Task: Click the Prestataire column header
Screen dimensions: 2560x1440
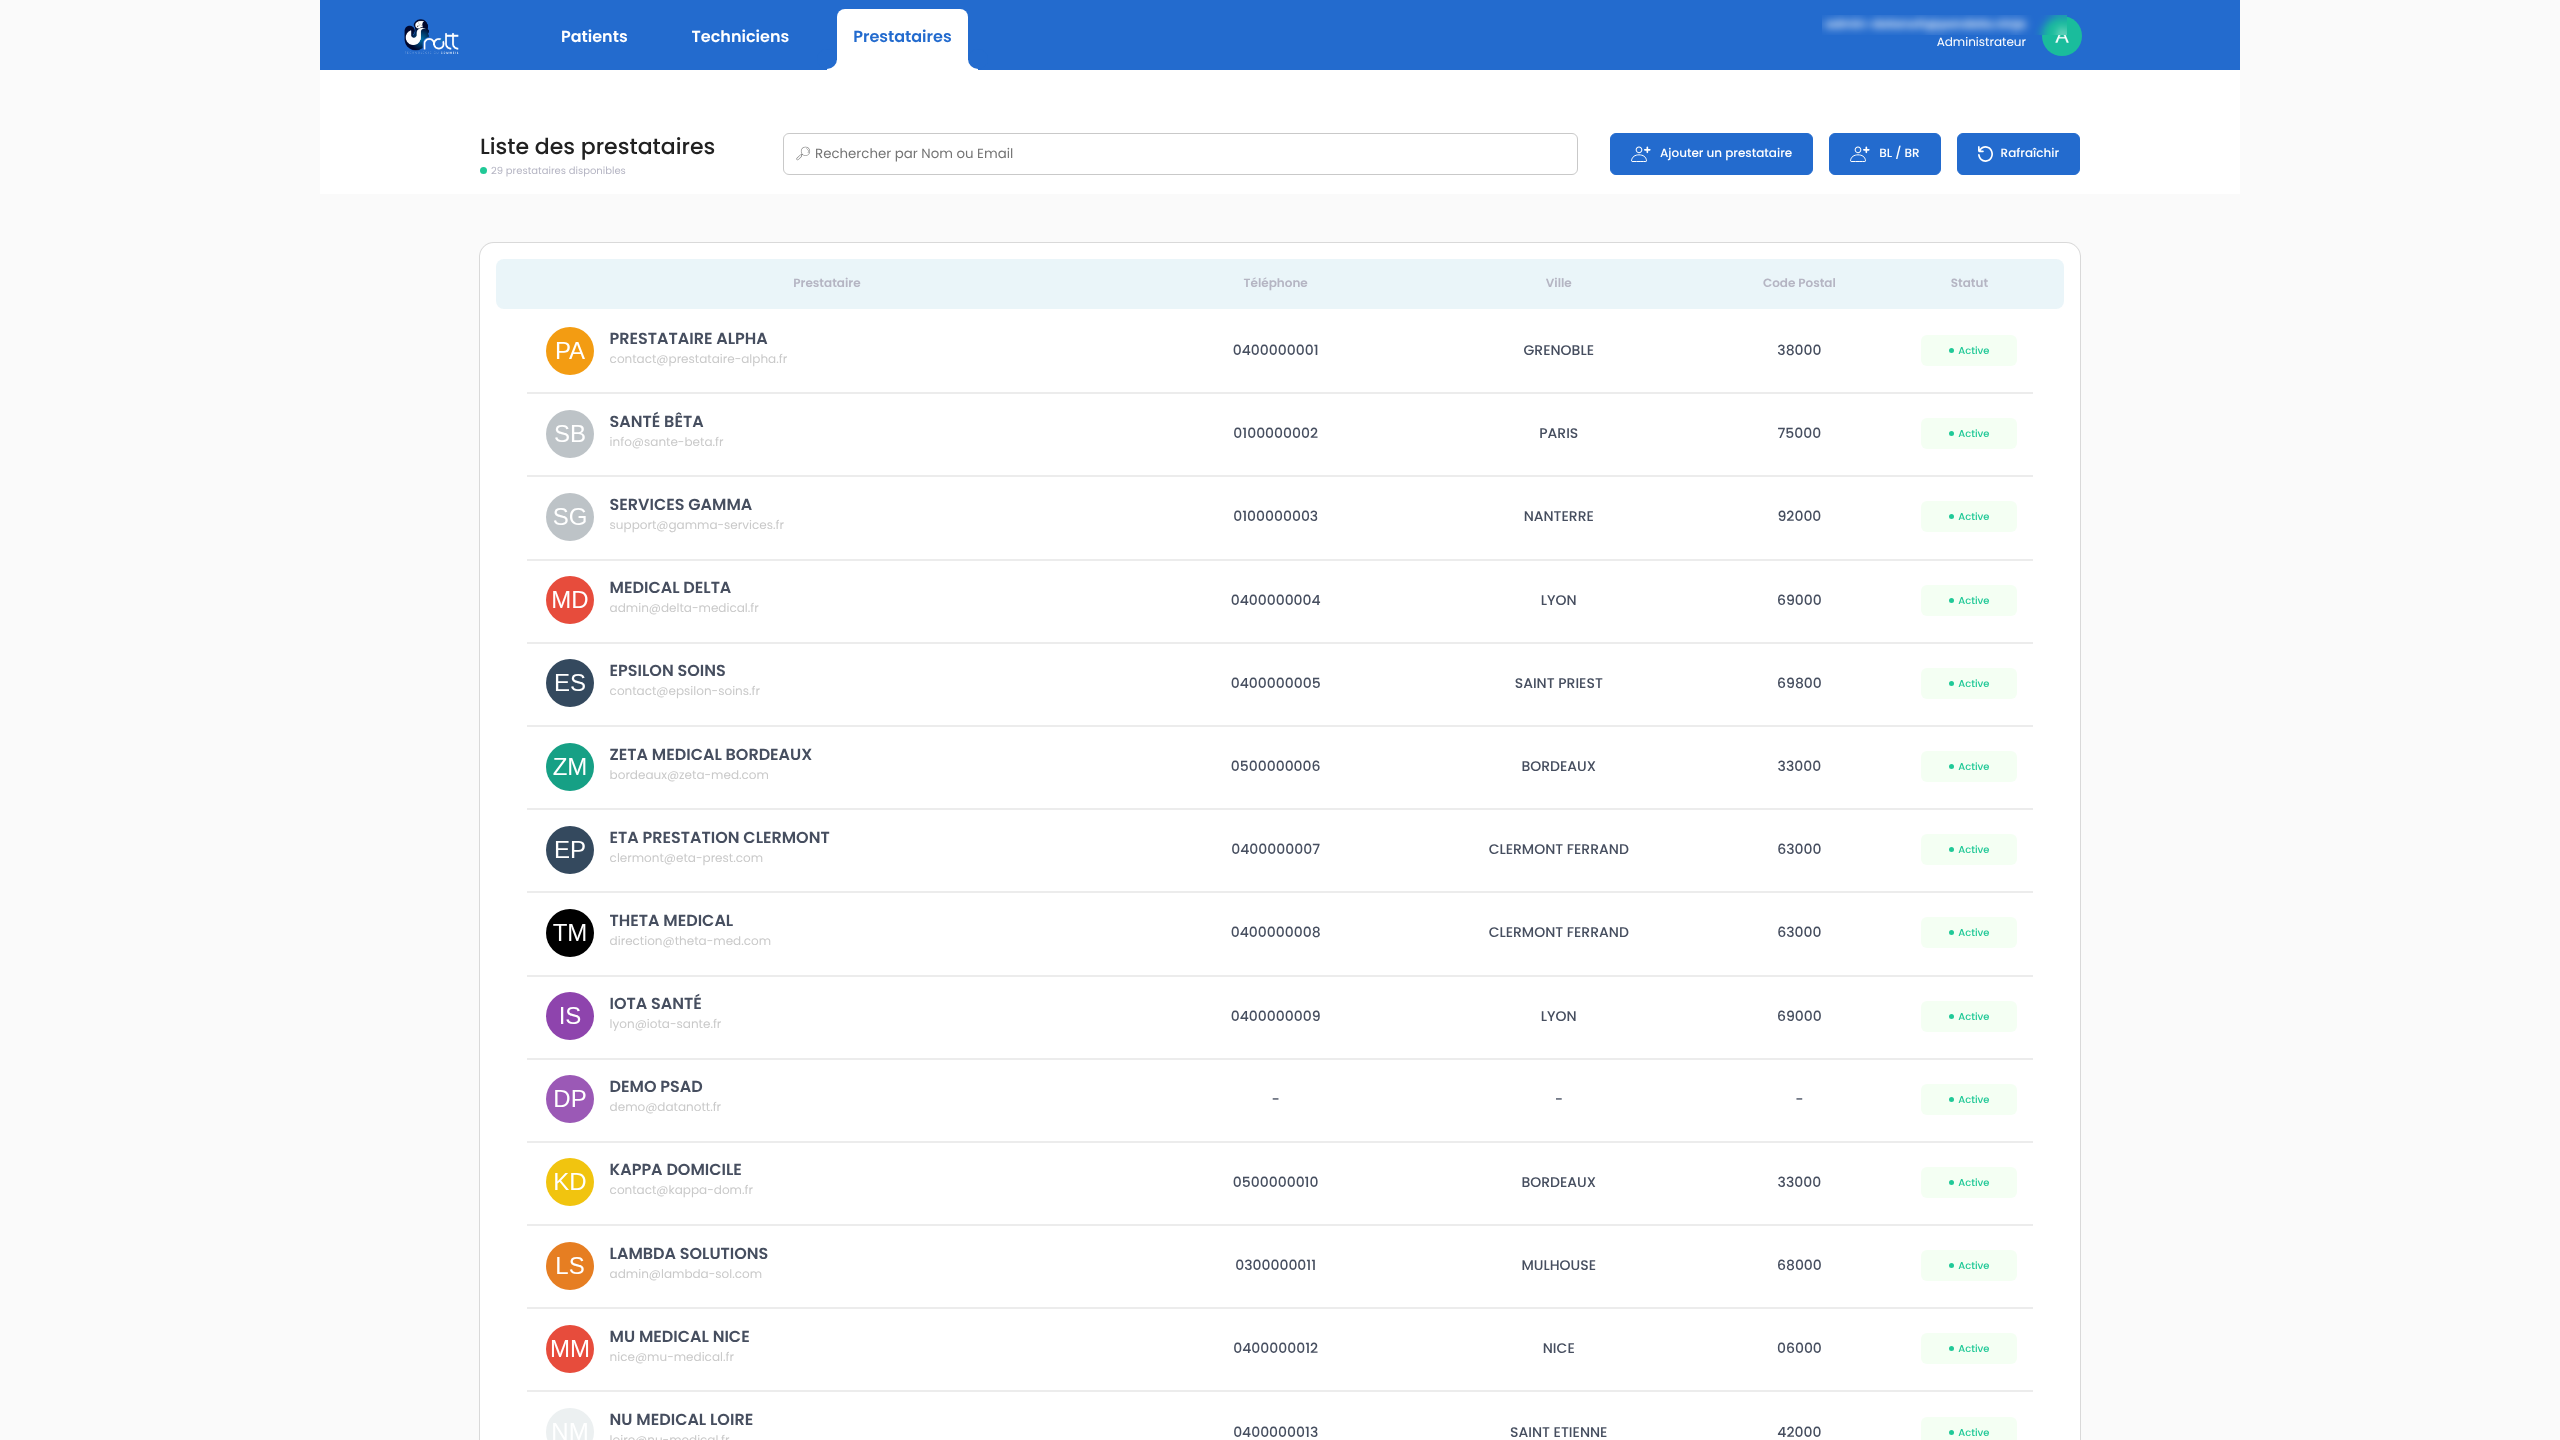Action: [x=826, y=283]
